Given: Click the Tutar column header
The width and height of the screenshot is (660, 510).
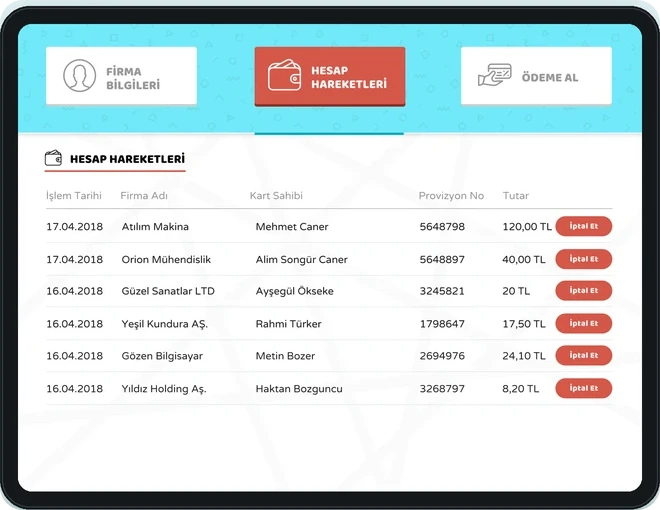Looking at the screenshot, I should pyautogui.click(x=516, y=196).
